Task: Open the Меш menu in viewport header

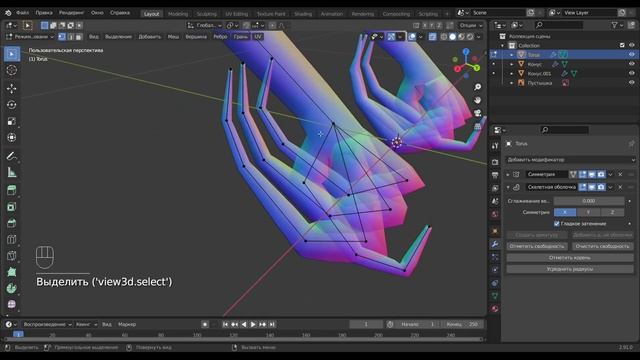Action: click(x=173, y=37)
